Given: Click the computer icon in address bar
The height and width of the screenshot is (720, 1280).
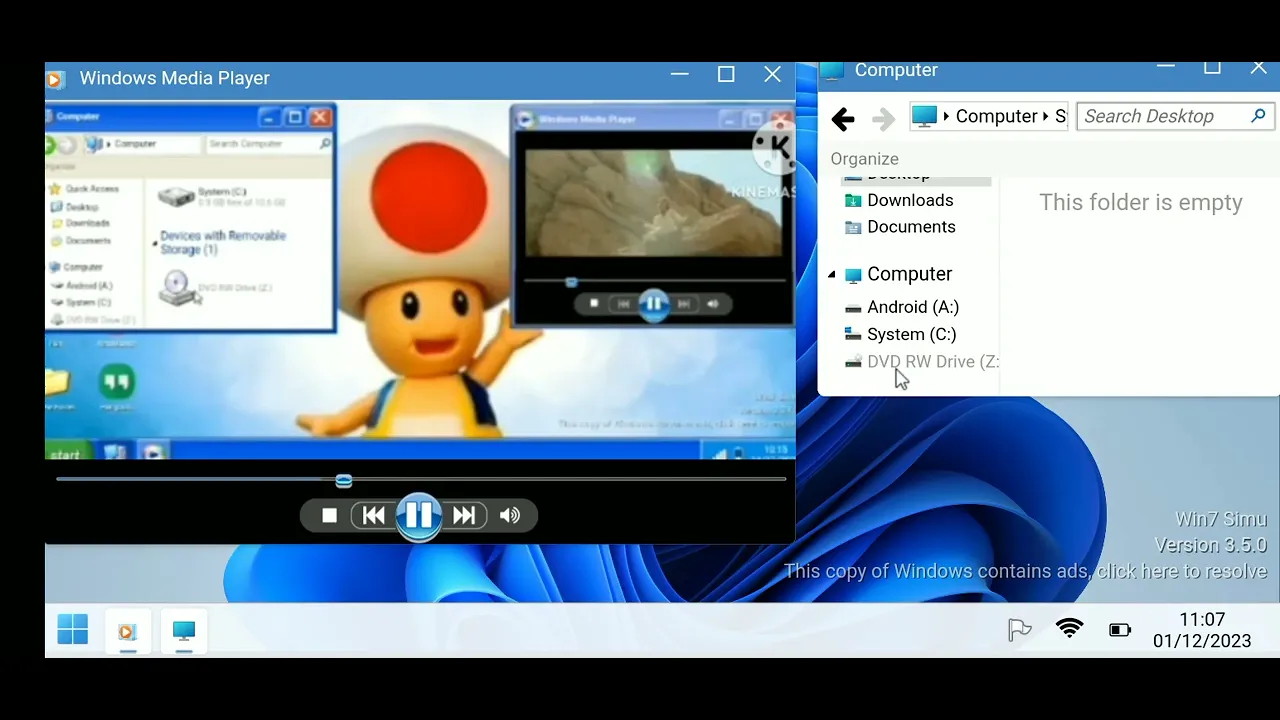Looking at the screenshot, I should pos(925,116).
